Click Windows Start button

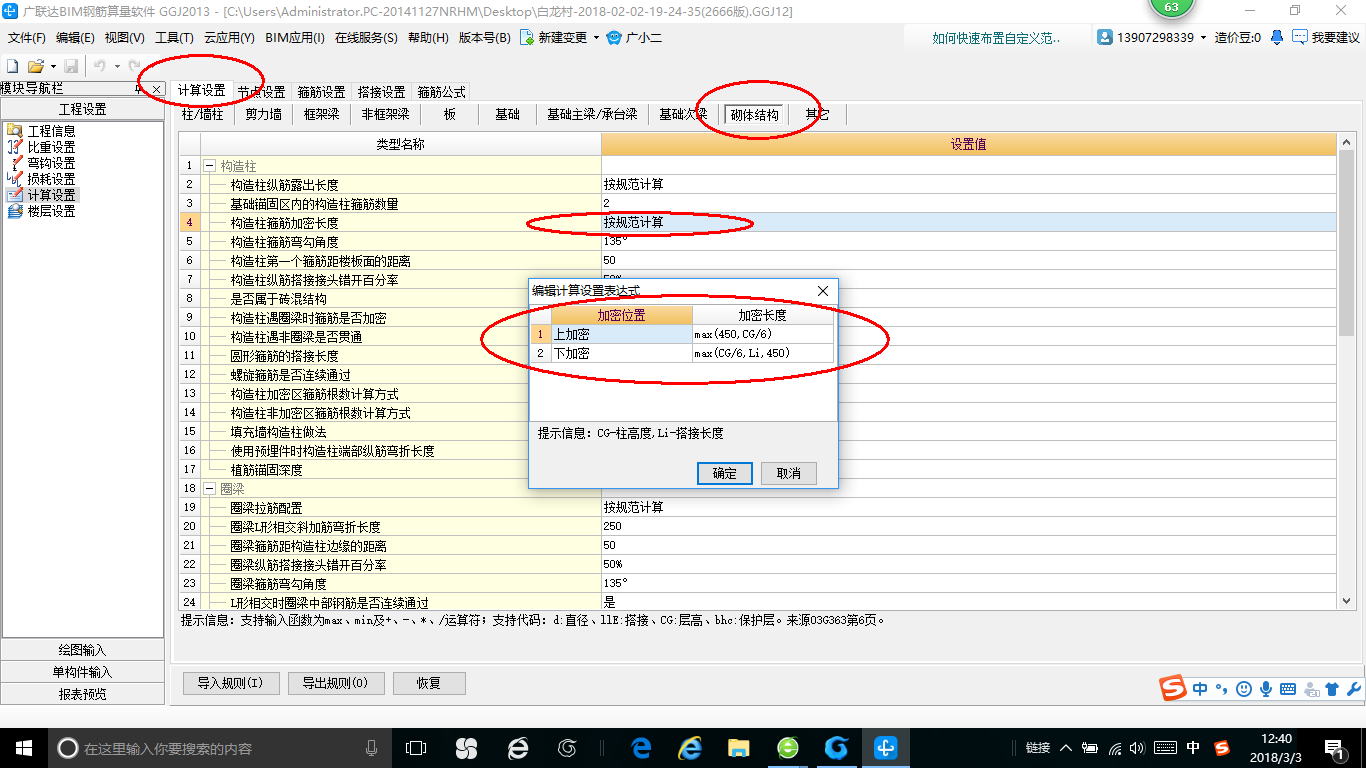[23, 747]
